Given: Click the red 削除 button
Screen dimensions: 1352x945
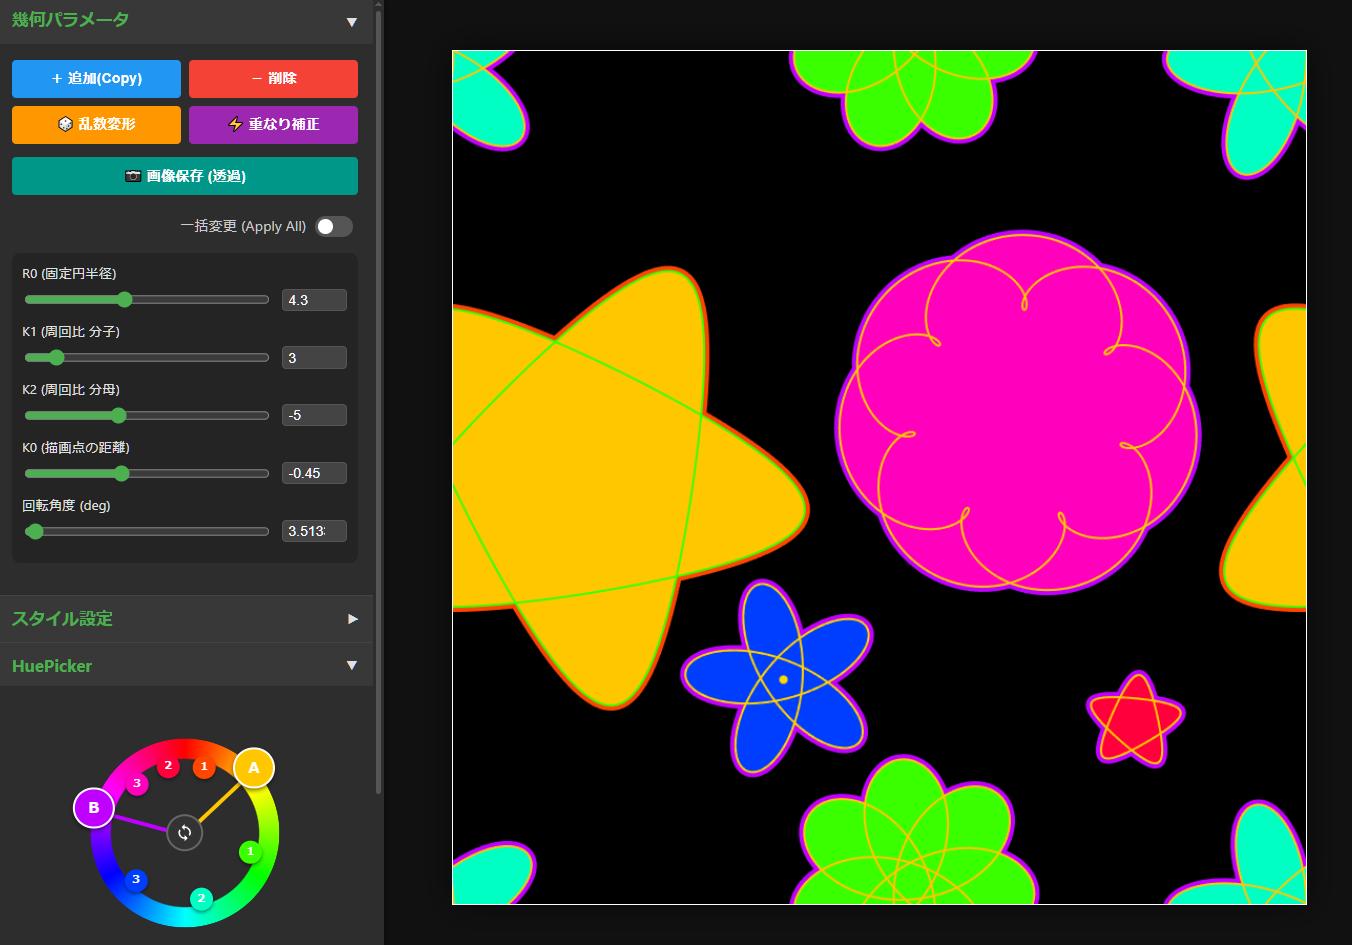Looking at the screenshot, I should pos(273,79).
